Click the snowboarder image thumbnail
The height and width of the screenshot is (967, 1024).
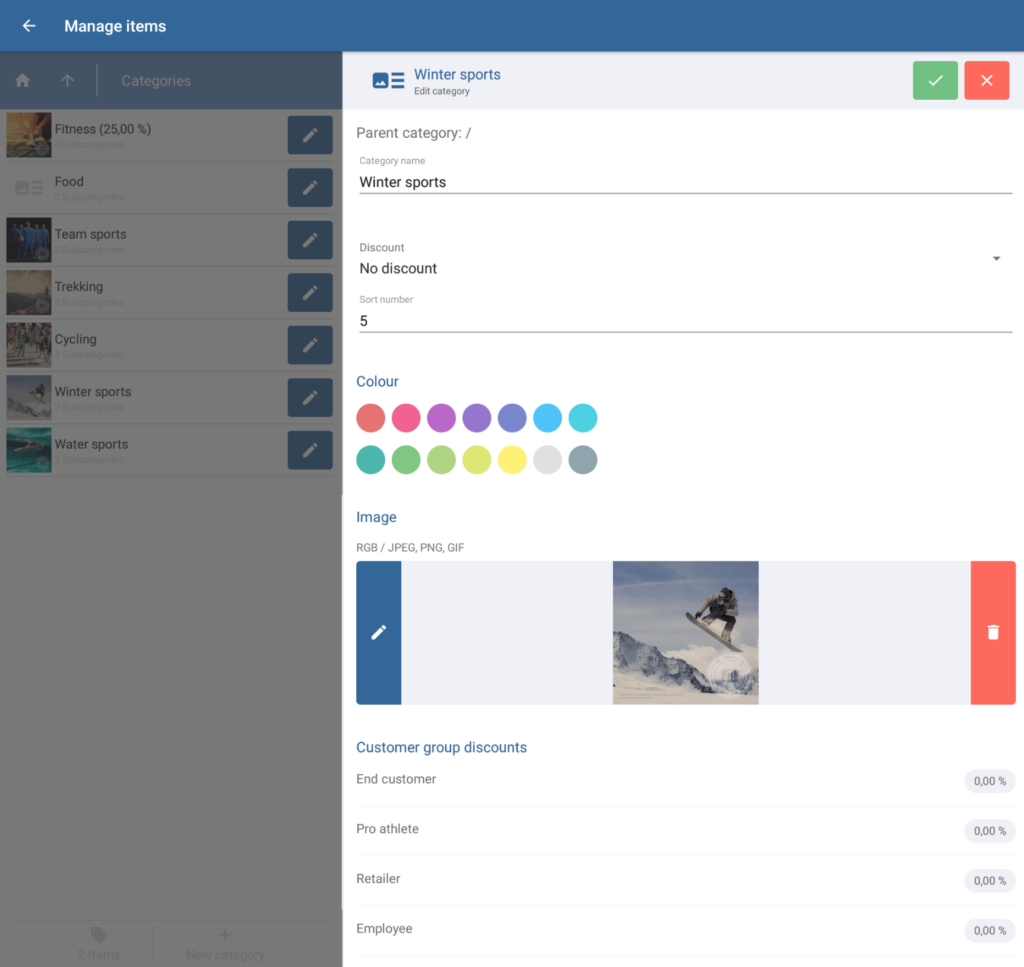coord(685,632)
